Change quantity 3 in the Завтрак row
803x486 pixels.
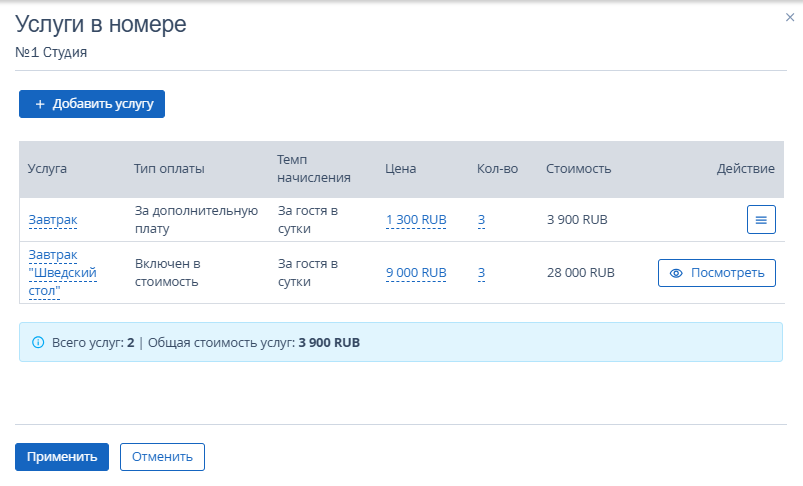(x=481, y=220)
